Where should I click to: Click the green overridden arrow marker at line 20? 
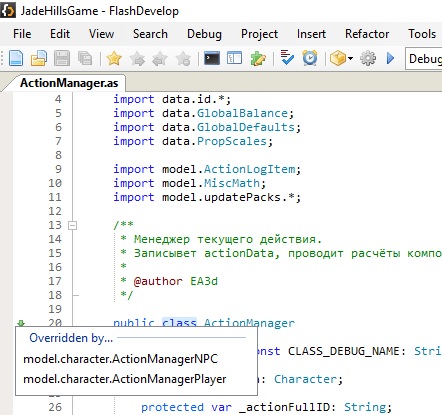pos(21,323)
